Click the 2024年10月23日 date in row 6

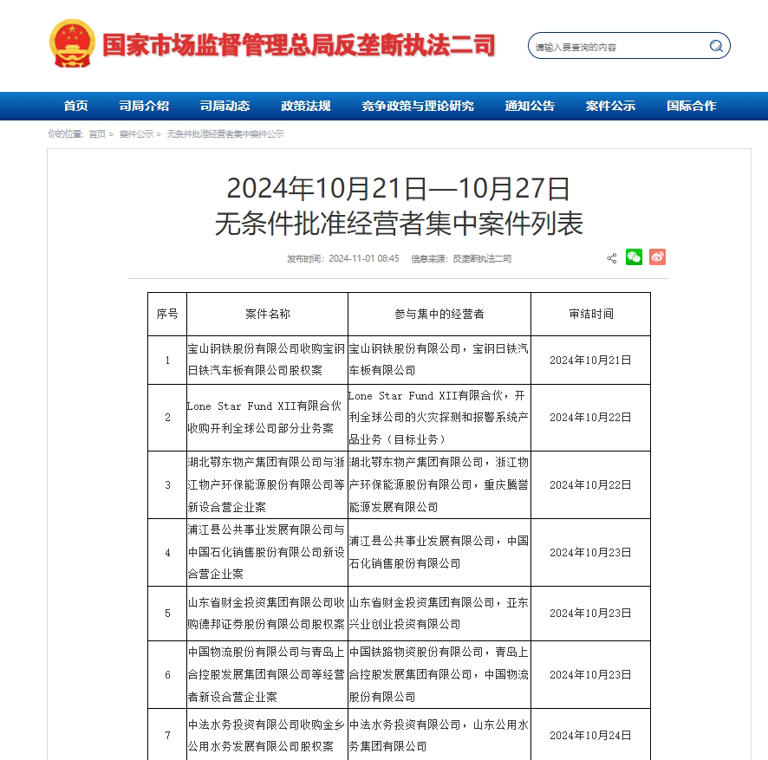click(x=590, y=674)
